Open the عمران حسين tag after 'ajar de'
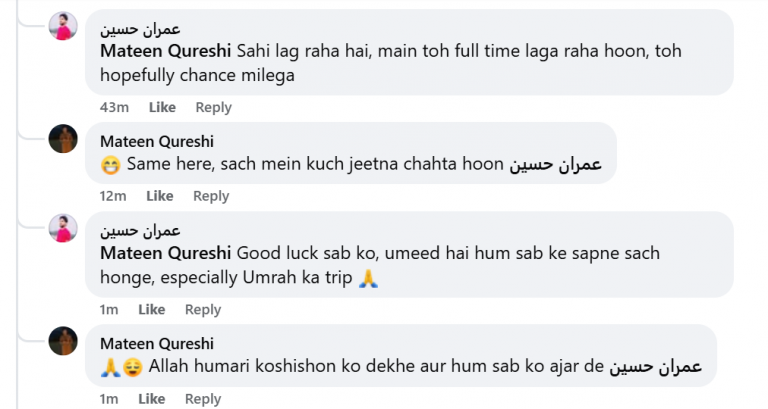The width and height of the screenshot is (768, 409). pyautogui.click(x=655, y=366)
